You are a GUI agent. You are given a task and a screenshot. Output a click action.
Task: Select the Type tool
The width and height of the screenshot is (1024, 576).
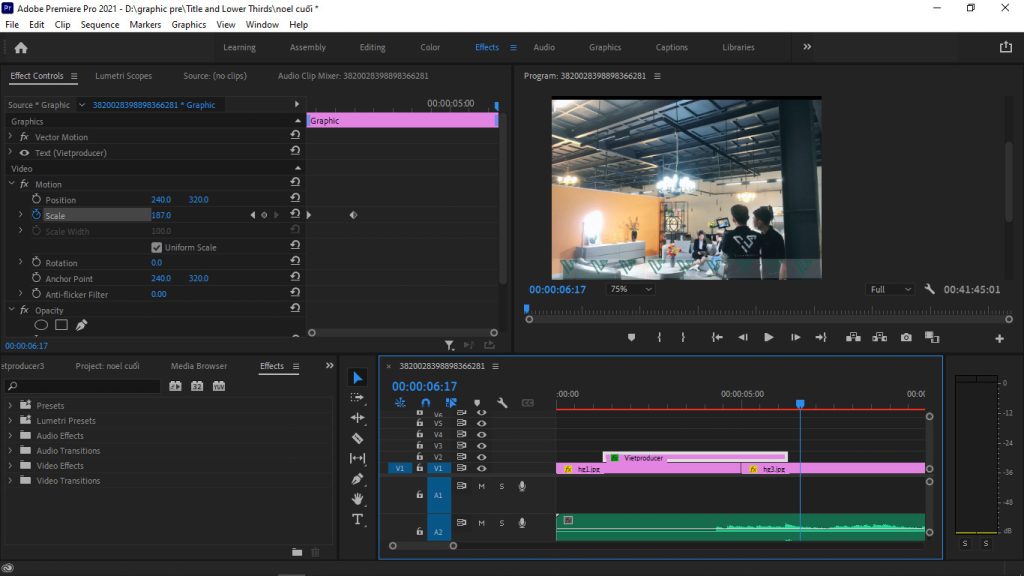pyautogui.click(x=358, y=519)
